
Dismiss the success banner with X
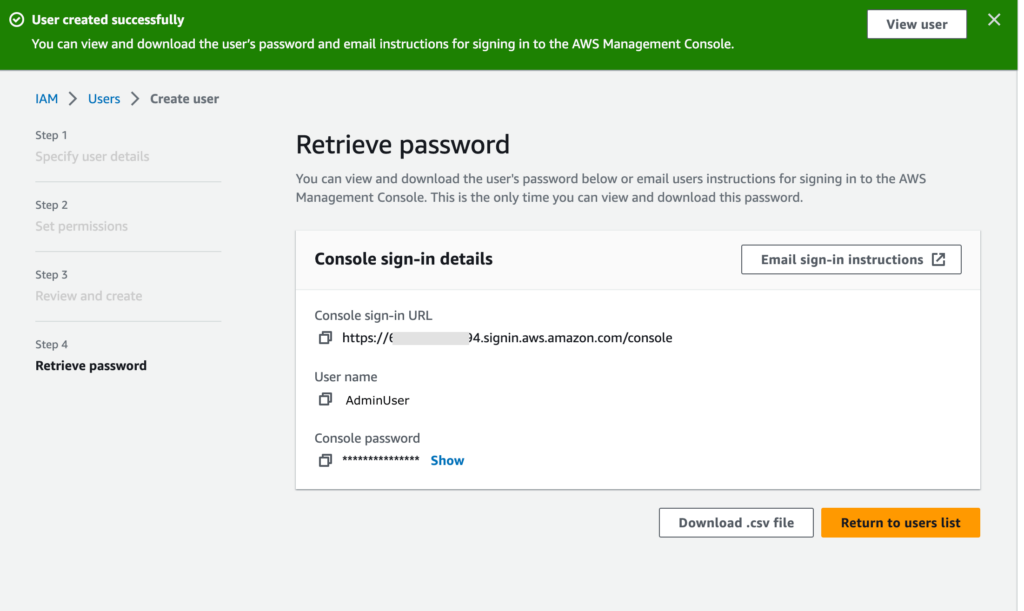993,20
